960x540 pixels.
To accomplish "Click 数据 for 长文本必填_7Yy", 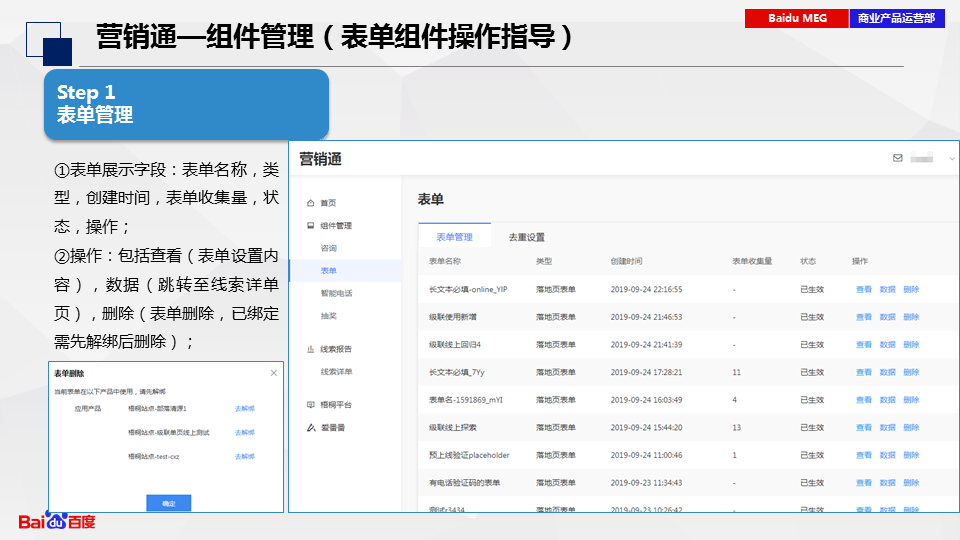I will pos(888,372).
